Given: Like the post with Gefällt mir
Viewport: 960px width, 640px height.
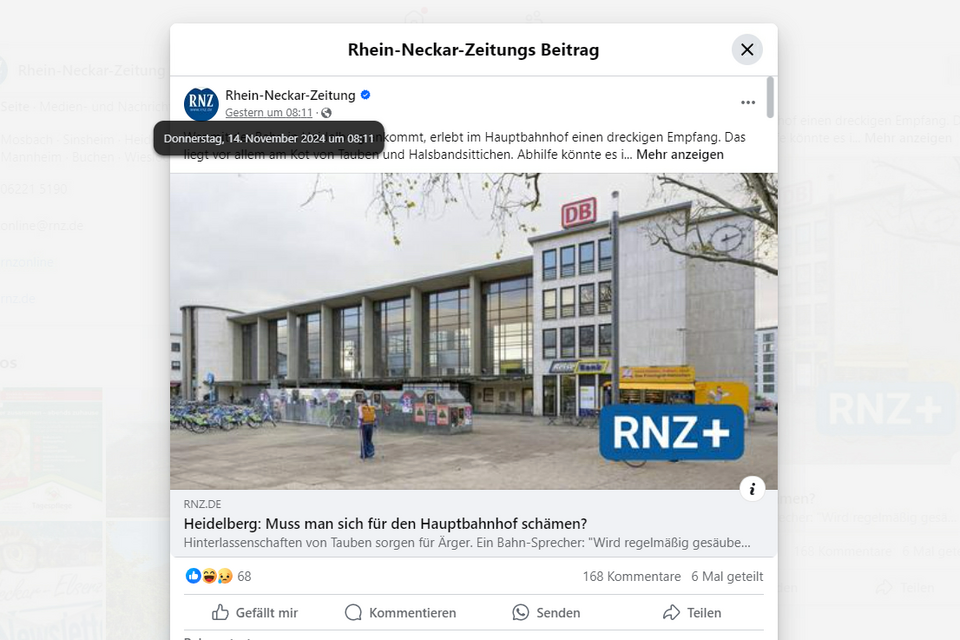Looking at the screenshot, I should point(255,612).
